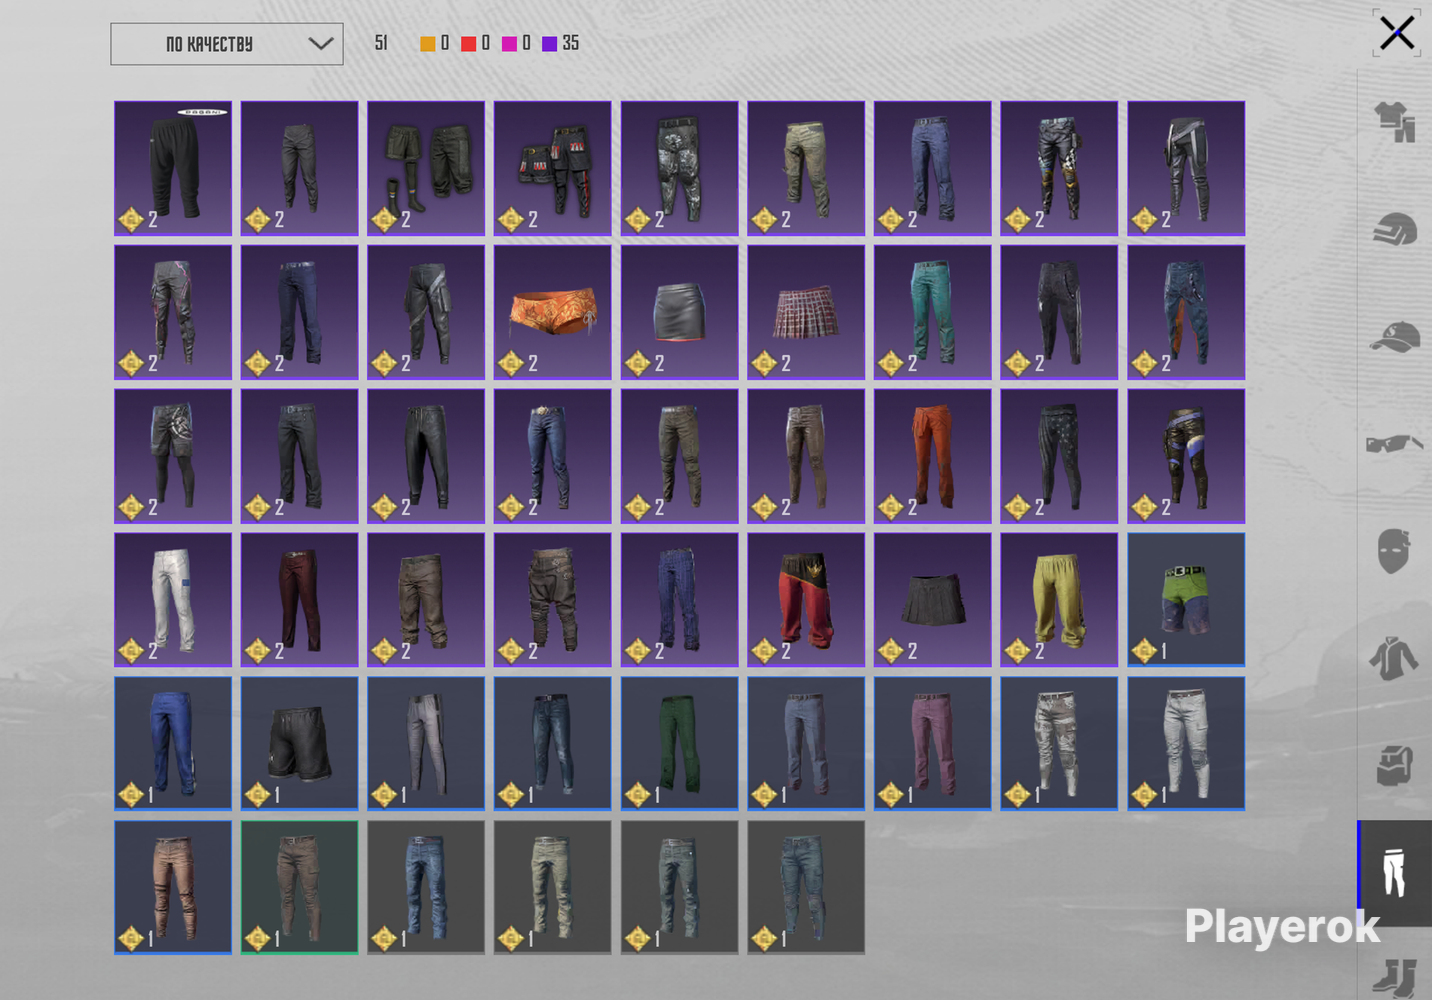
Task: Click the red quality filter swatch
Action: [469, 43]
